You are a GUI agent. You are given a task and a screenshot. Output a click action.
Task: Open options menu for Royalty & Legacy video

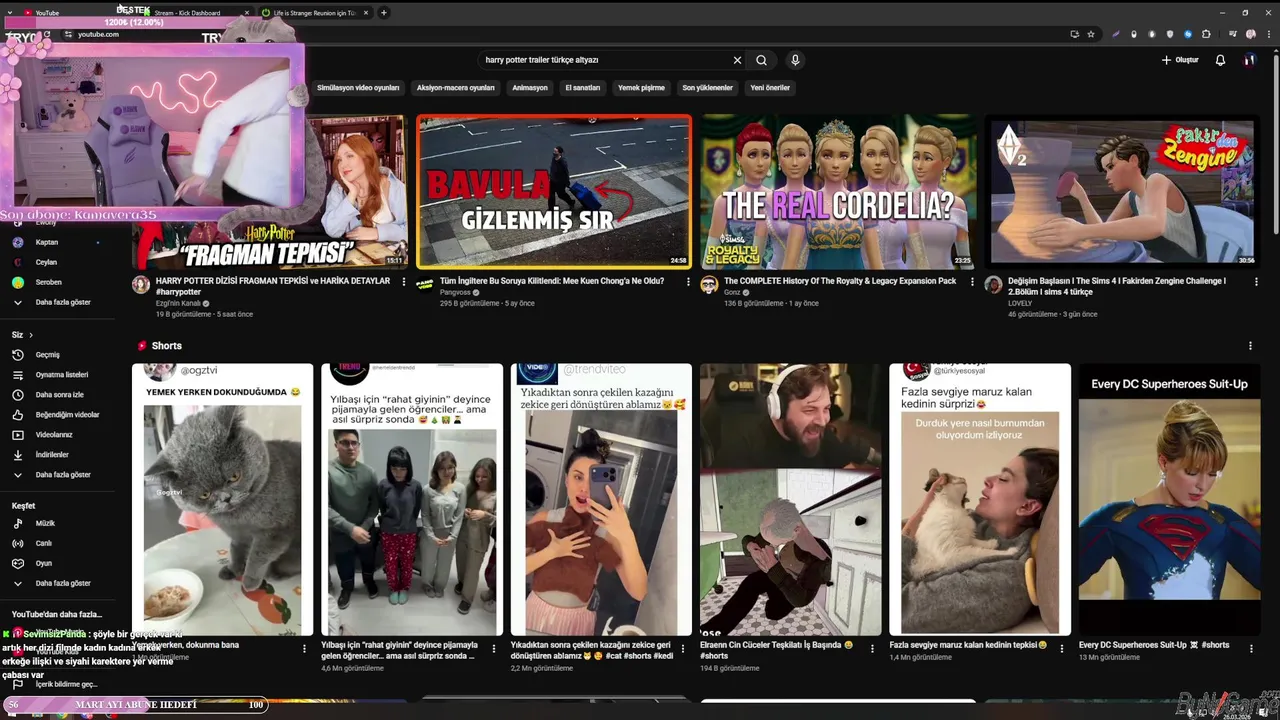pos(971,282)
